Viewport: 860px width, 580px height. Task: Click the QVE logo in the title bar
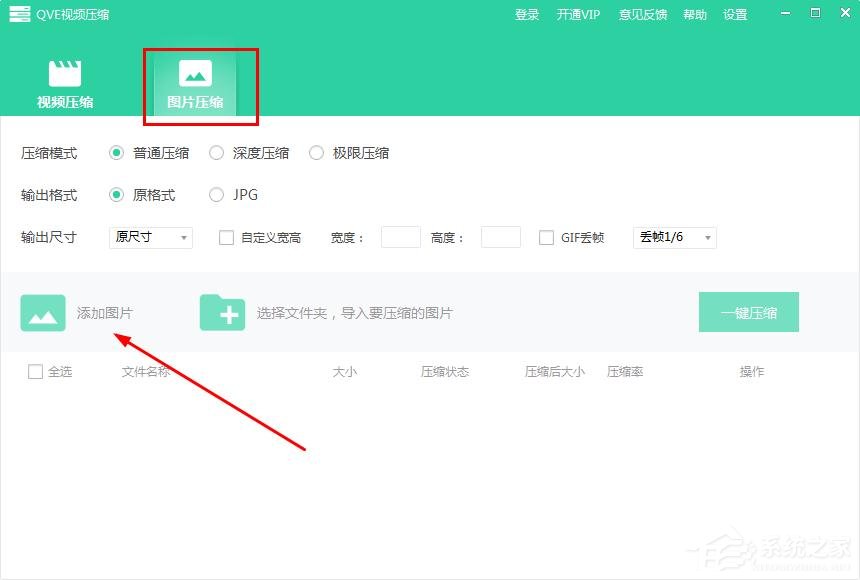20,13
